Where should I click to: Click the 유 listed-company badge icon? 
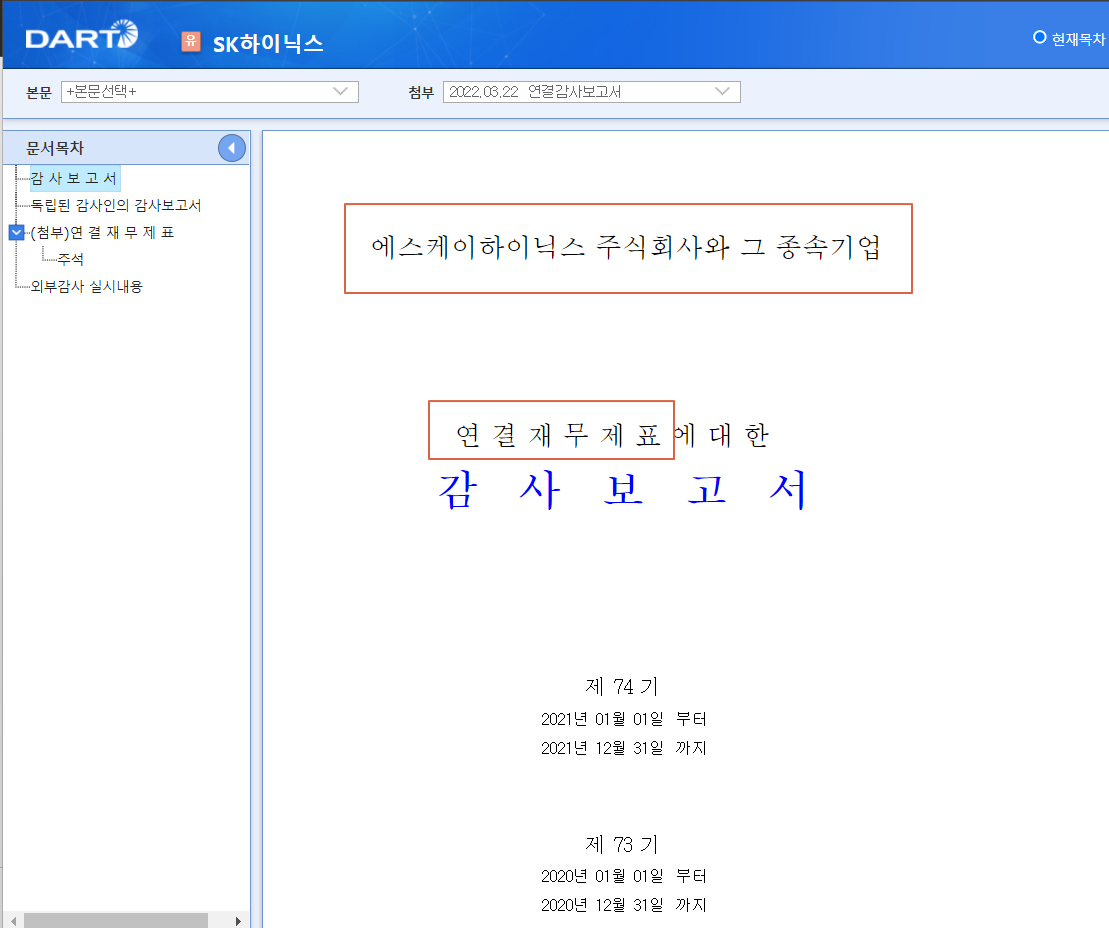[x=190, y=43]
